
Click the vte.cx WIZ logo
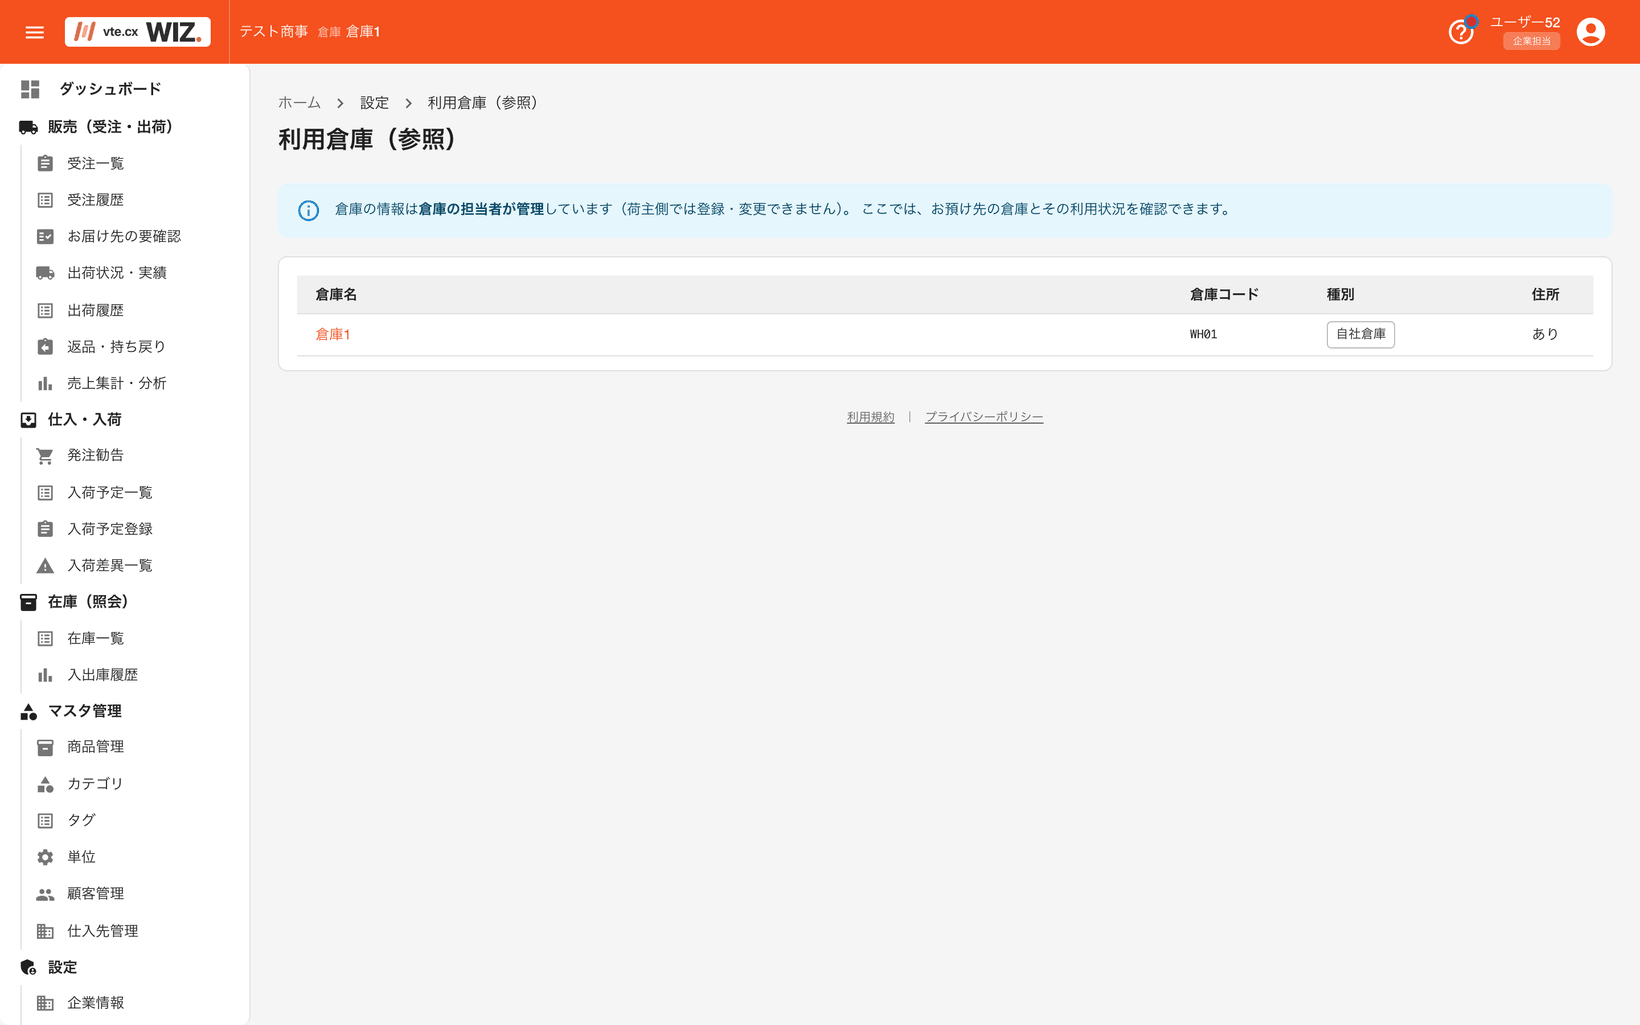pos(138,32)
